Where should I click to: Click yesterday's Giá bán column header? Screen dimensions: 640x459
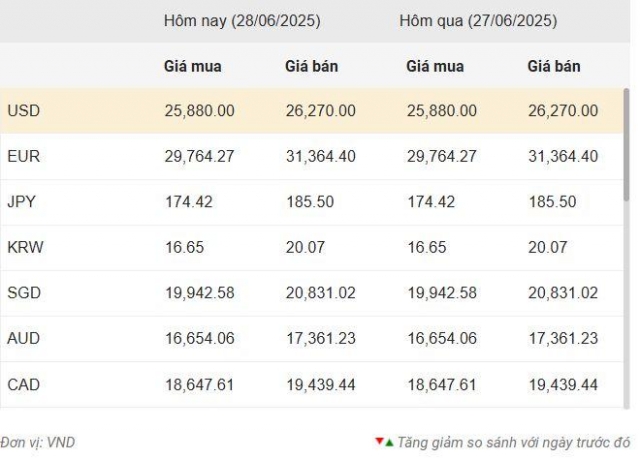tap(554, 67)
